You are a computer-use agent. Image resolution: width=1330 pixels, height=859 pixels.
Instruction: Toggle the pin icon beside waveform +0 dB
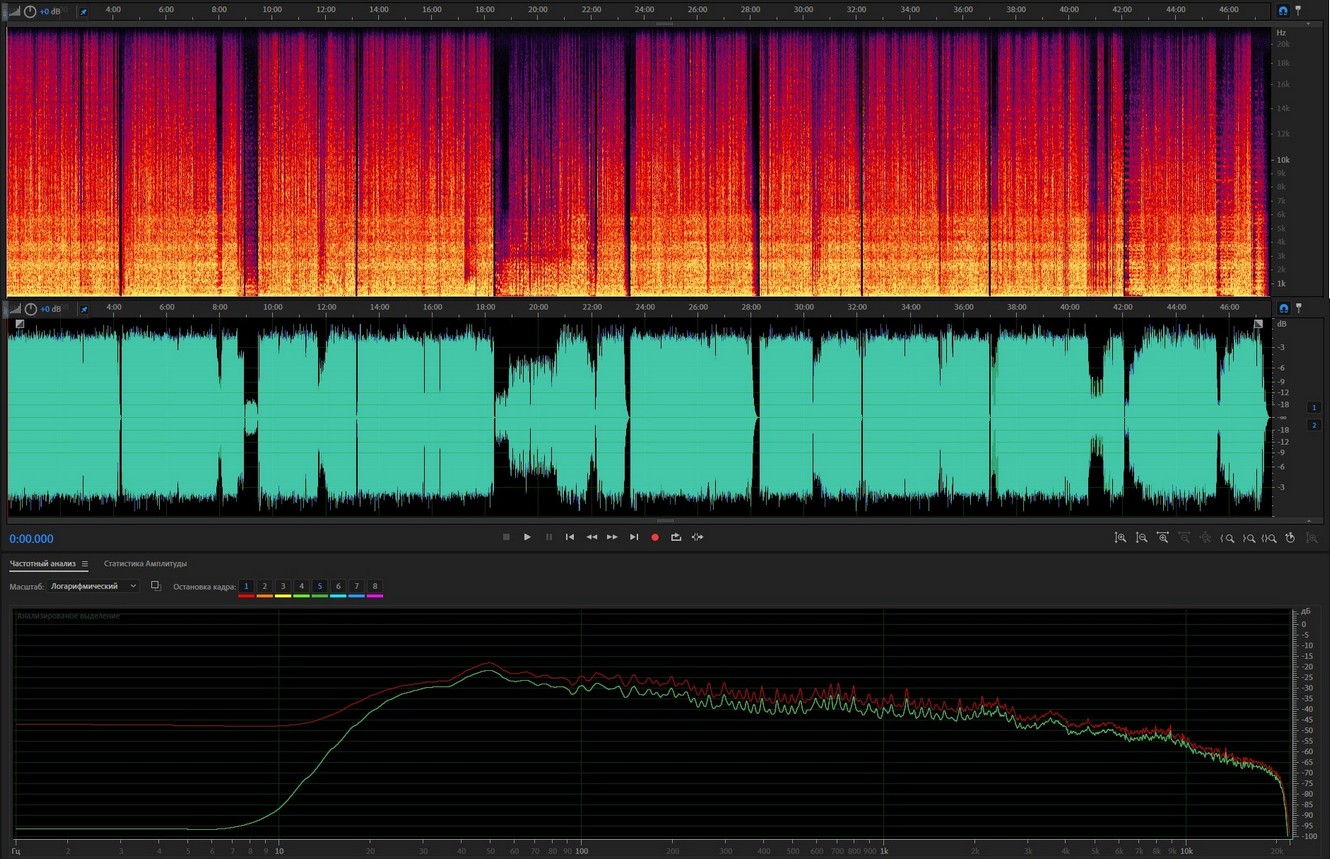[83, 309]
